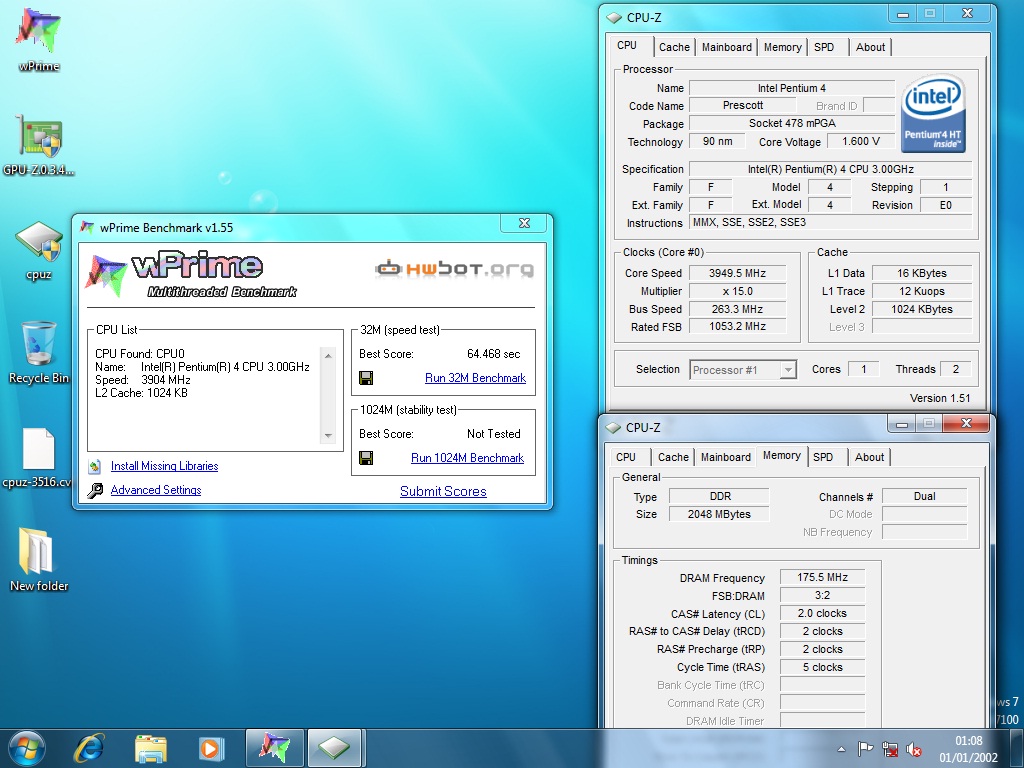Run the 1024M Benchmark
Viewport: 1024px width, 768px height.
[x=468, y=458]
